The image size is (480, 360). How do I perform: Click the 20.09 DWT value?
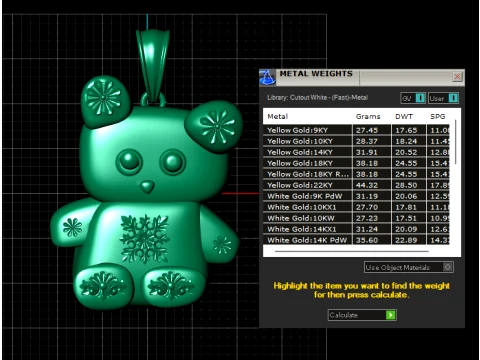[x=406, y=229]
